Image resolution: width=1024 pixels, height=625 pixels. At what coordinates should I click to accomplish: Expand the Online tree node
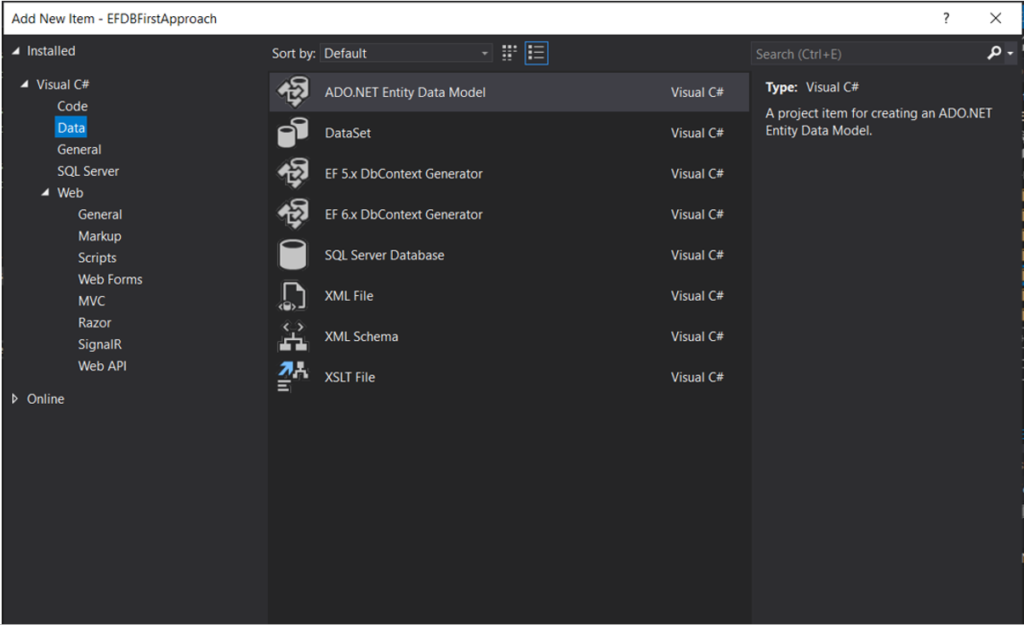point(14,398)
